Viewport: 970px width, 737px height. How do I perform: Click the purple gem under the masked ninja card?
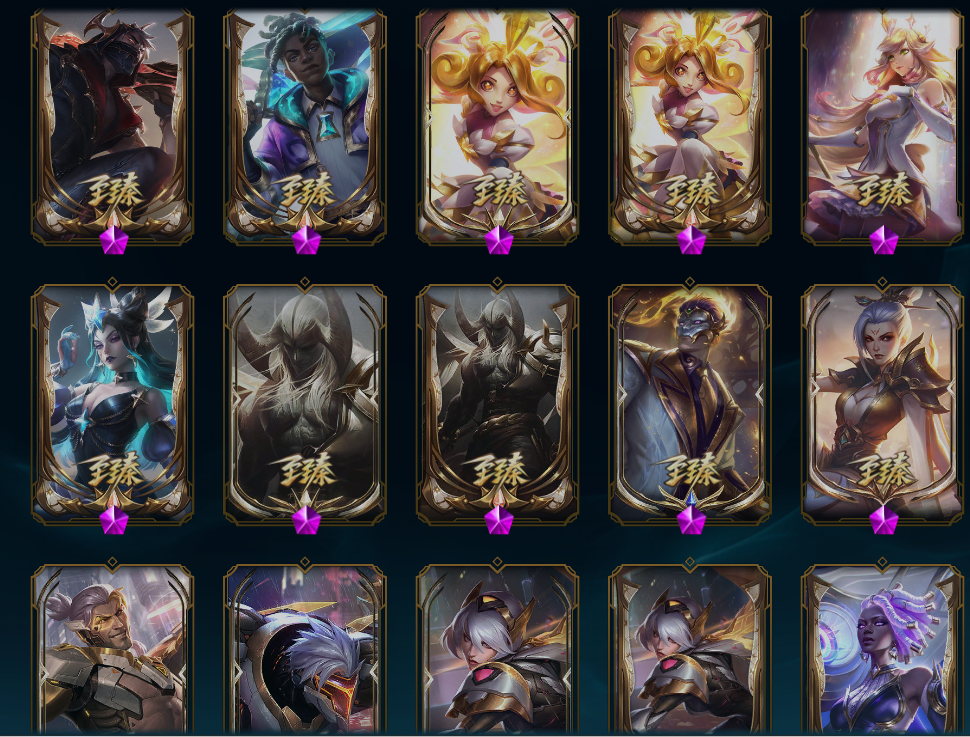(114, 240)
